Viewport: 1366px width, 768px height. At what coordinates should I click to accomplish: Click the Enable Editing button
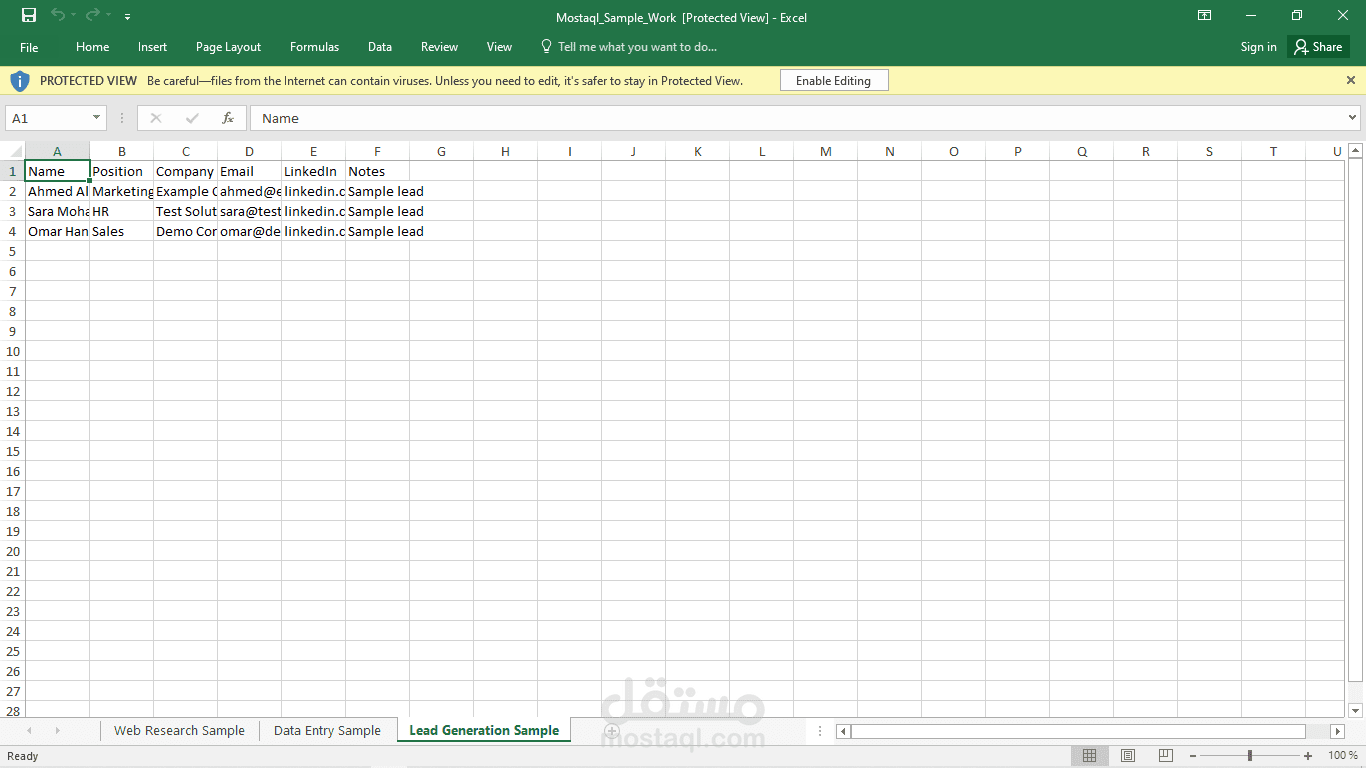[x=833, y=81]
